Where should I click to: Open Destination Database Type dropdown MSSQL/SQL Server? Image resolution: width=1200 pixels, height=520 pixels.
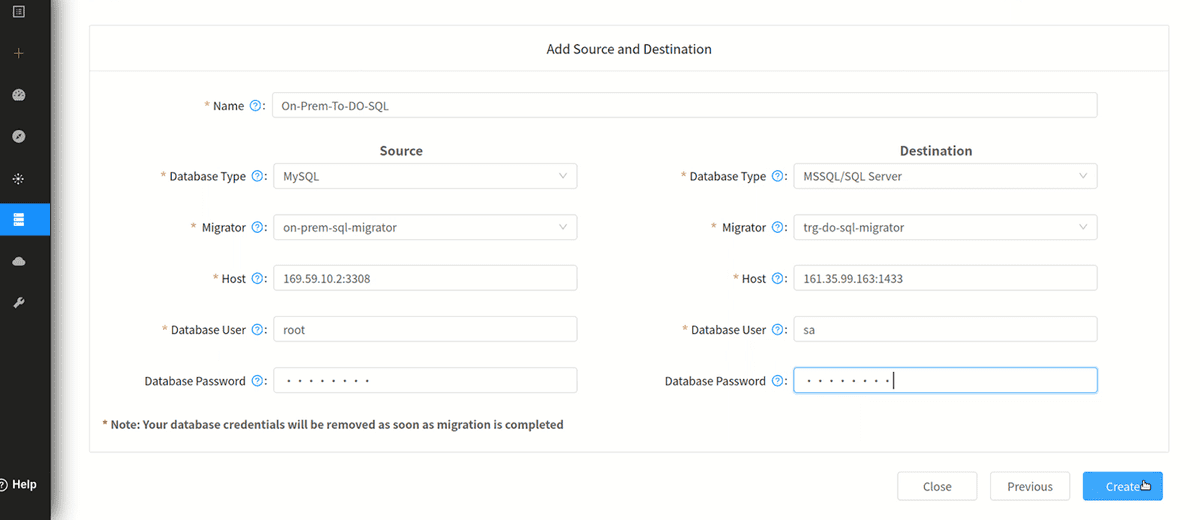tap(945, 176)
